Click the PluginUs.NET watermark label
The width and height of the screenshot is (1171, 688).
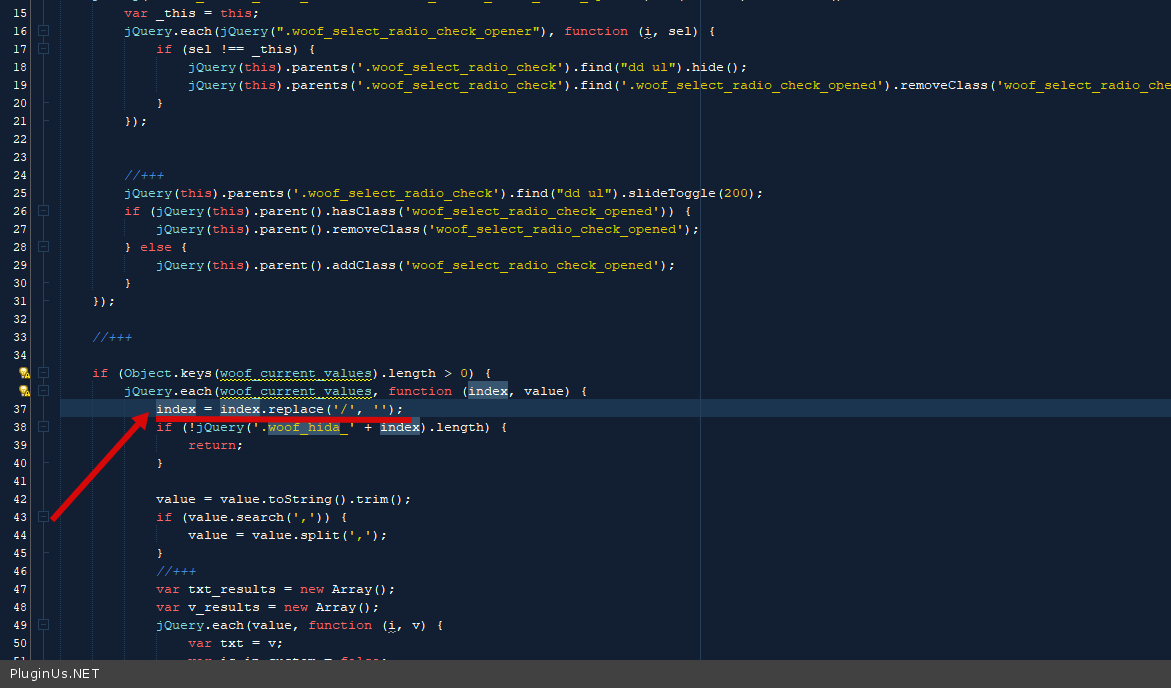55,674
